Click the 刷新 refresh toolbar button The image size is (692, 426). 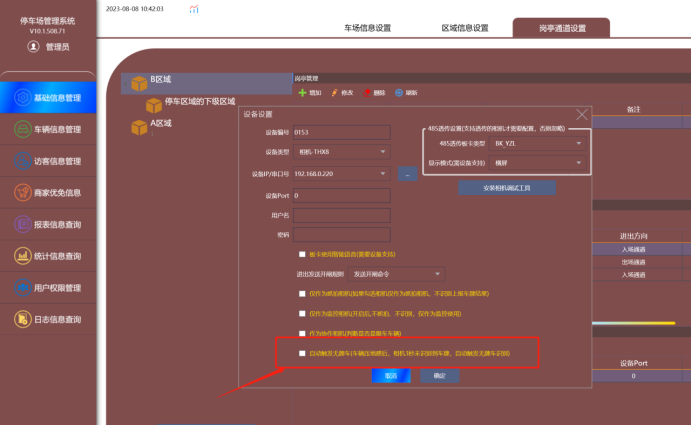pyautogui.click(x=406, y=93)
